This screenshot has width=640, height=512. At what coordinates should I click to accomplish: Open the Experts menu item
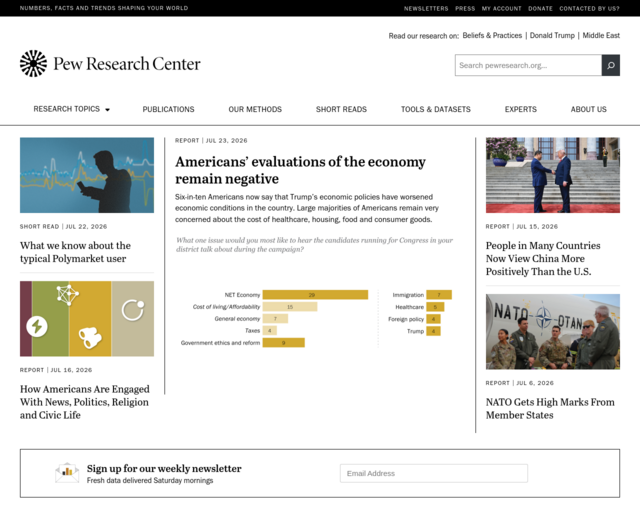[x=520, y=109]
